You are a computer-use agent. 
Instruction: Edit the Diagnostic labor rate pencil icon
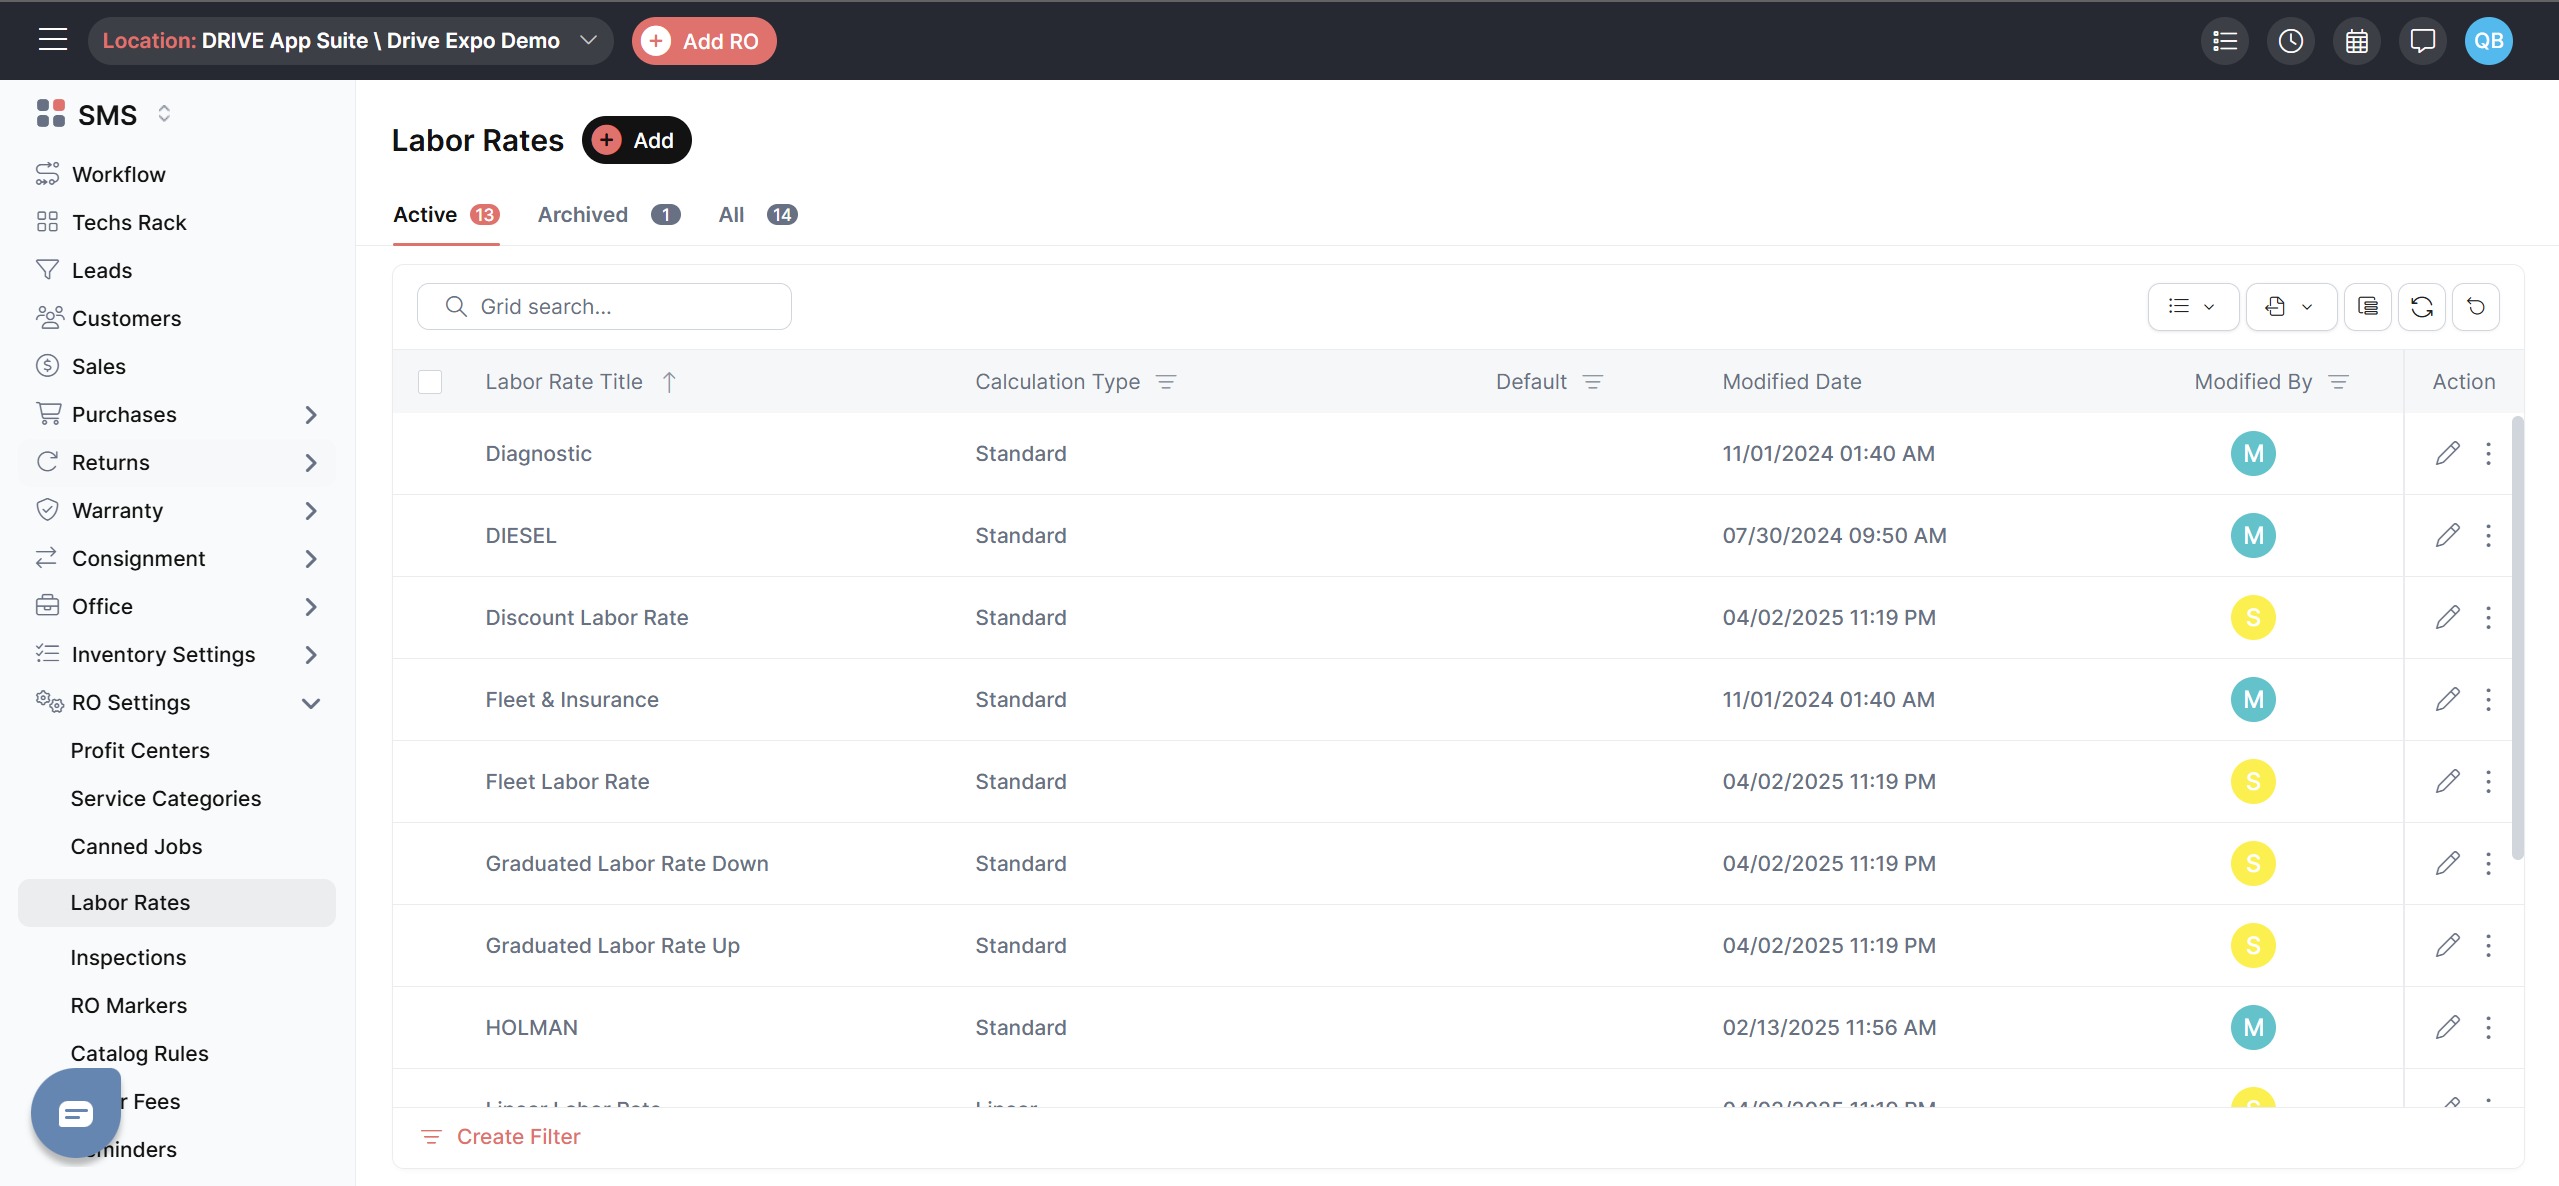2447,453
